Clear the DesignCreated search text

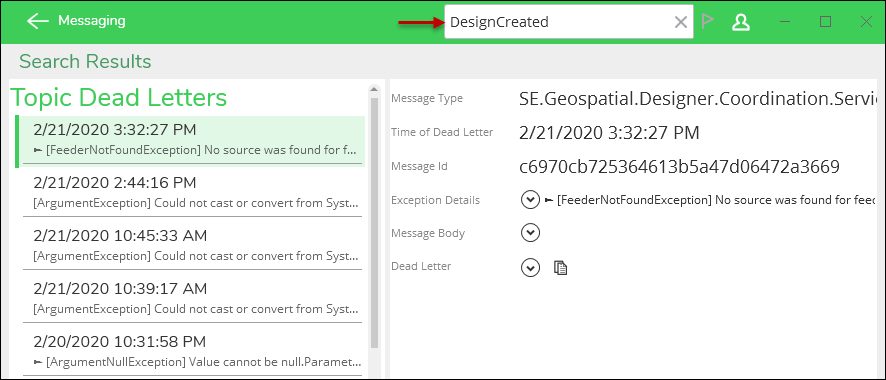coord(681,22)
